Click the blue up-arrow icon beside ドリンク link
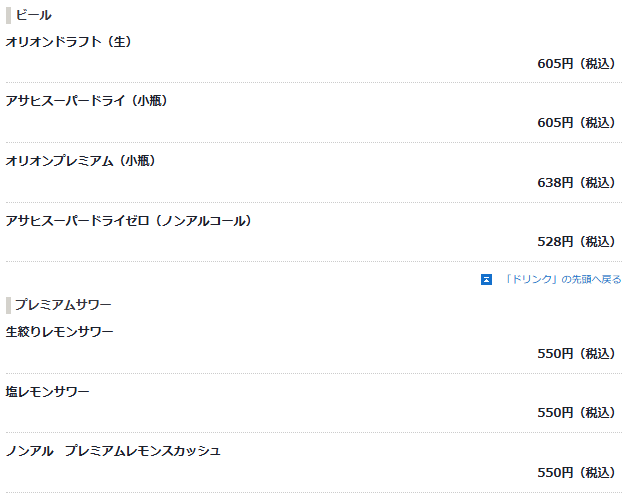The image size is (629, 495). coord(486,279)
